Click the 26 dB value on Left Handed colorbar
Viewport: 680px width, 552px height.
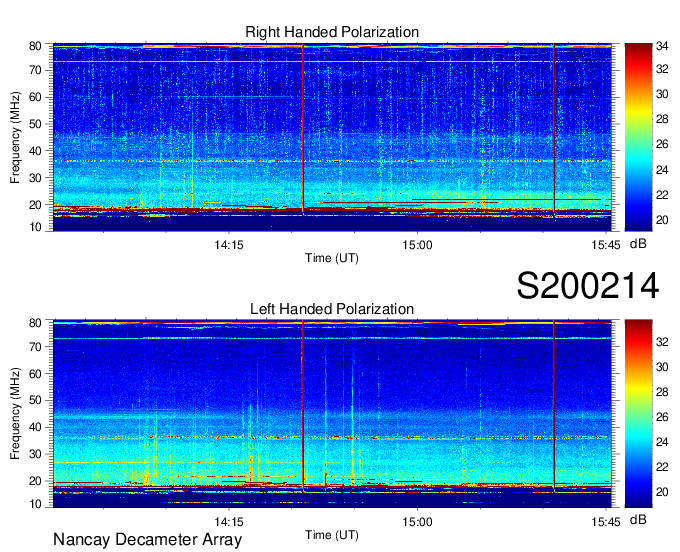coord(662,417)
